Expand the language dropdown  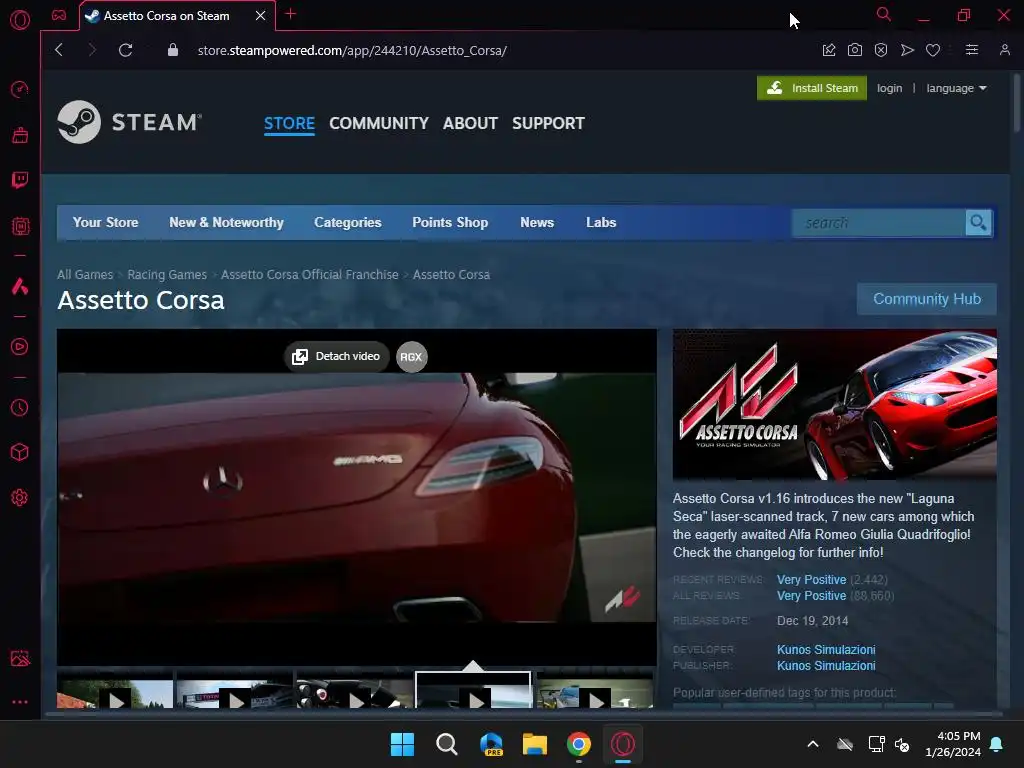(x=956, y=88)
